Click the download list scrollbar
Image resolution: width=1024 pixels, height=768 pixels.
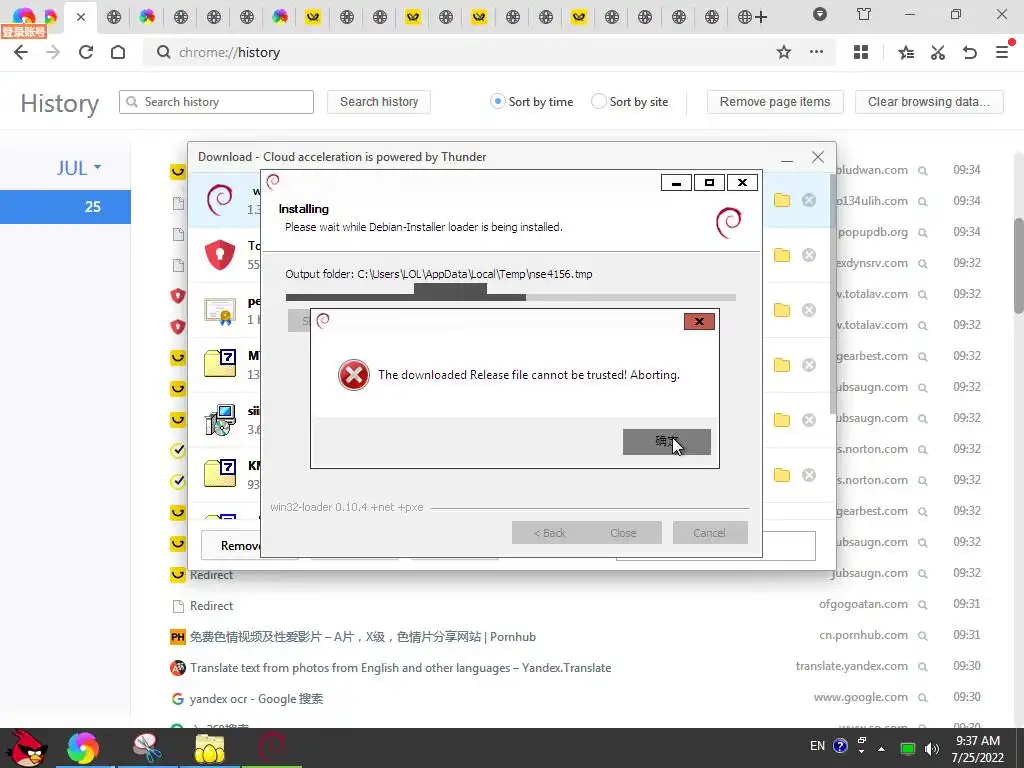(x=832, y=294)
